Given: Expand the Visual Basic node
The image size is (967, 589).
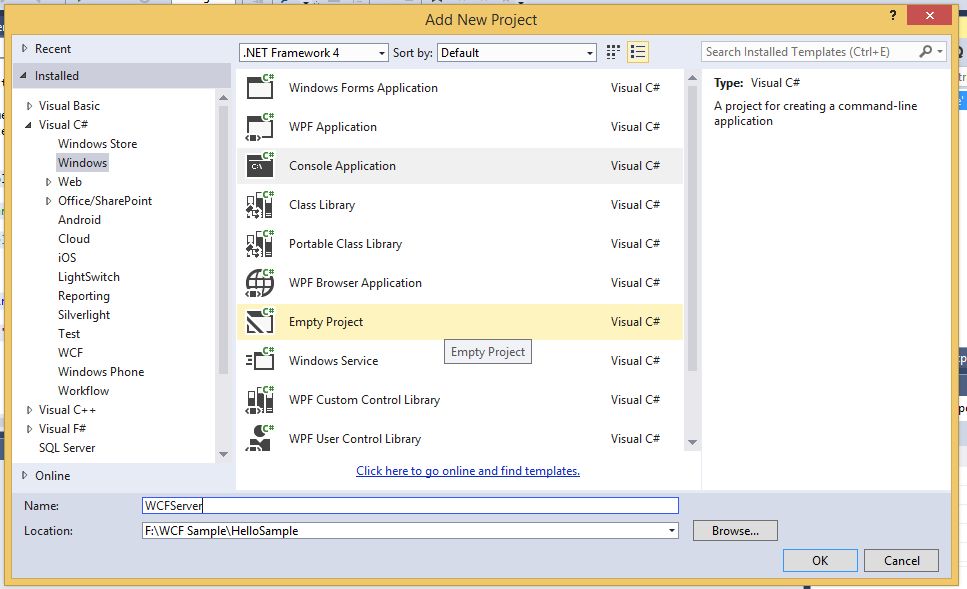Looking at the screenshot, I should (x=30, y=105).
